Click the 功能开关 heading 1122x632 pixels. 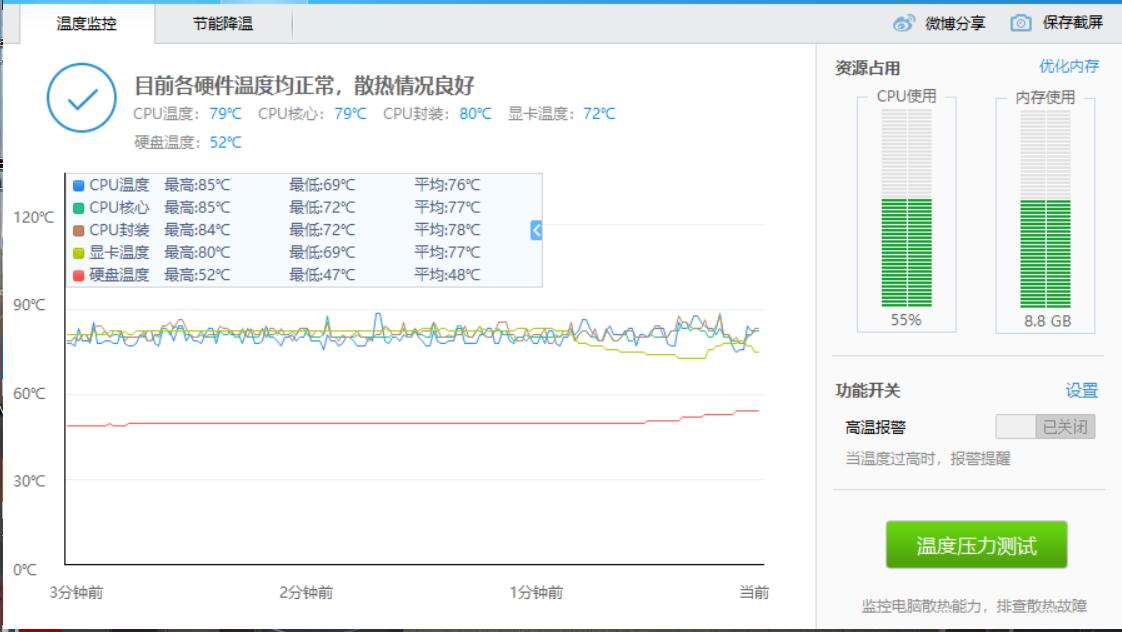(x=867, y=390)
